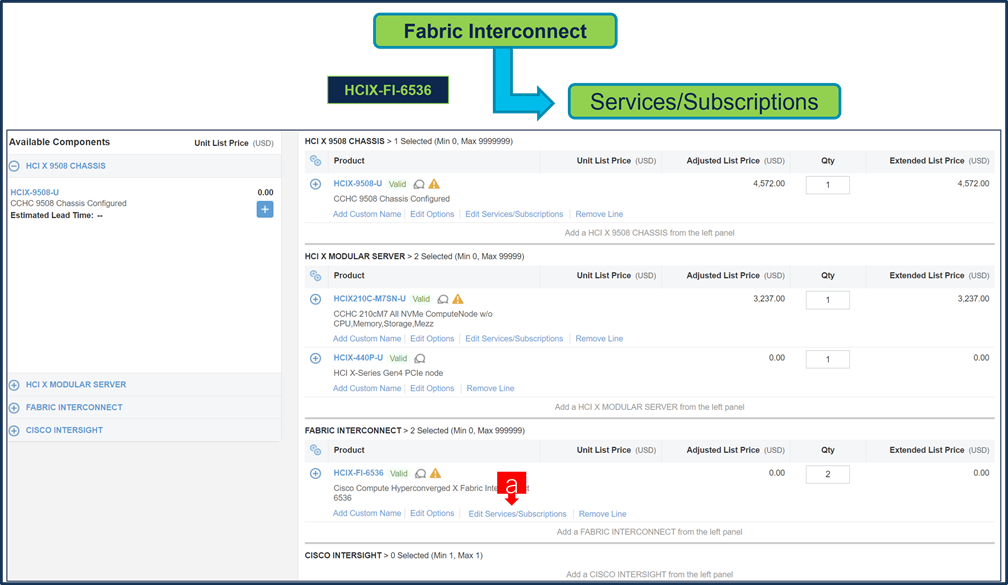This screenshot has height=585, width=1008.
Task: Remove Line for HCIX-440P-U
Action: click(x=490, y=388)
